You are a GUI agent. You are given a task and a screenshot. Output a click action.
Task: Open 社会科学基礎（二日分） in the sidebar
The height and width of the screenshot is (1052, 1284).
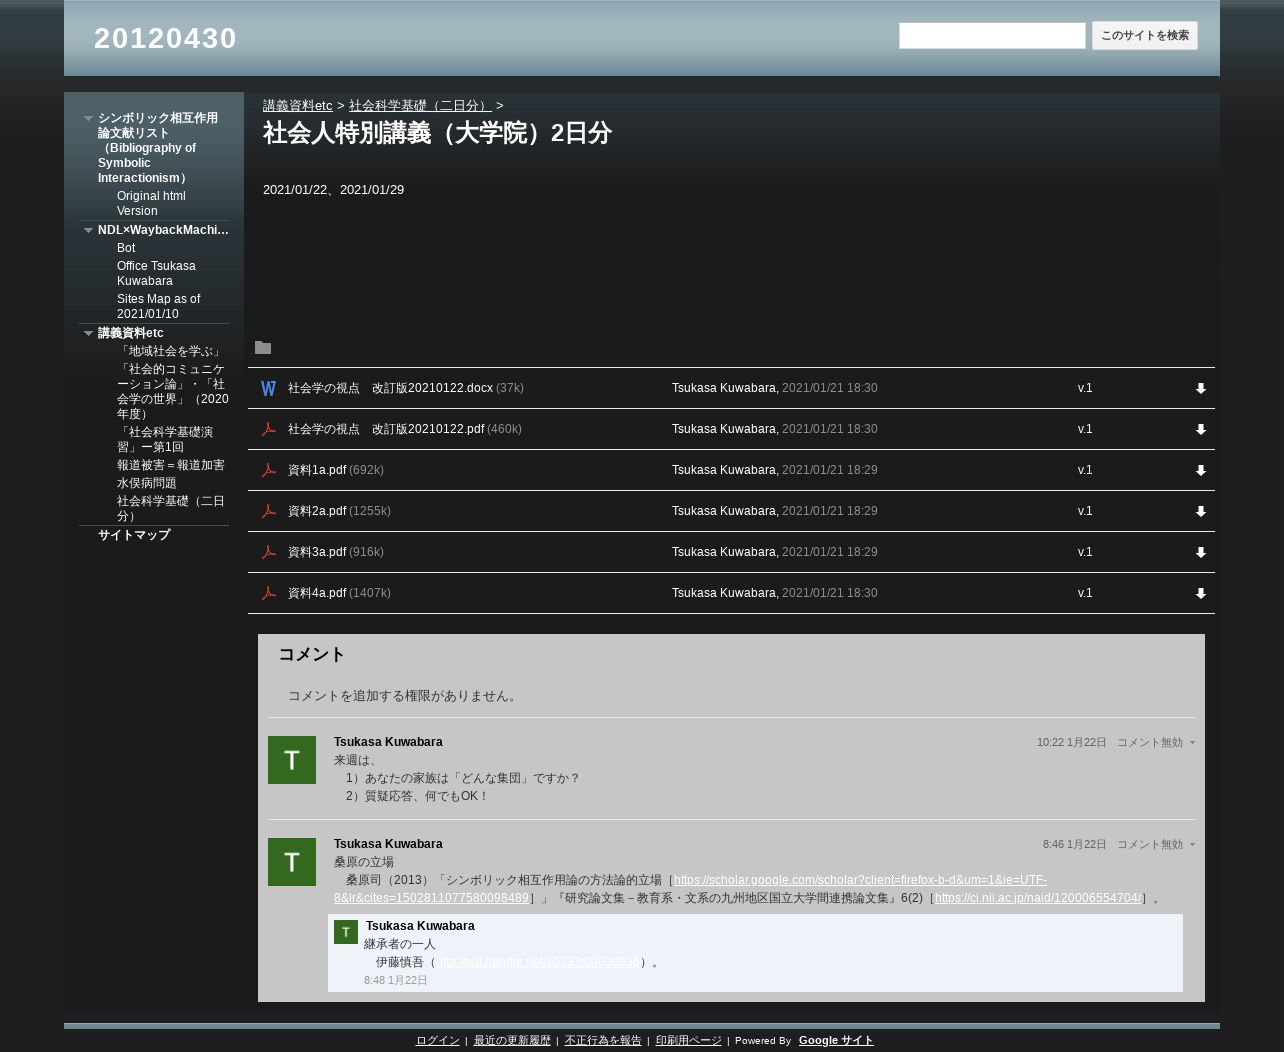[x=171, y=508]
